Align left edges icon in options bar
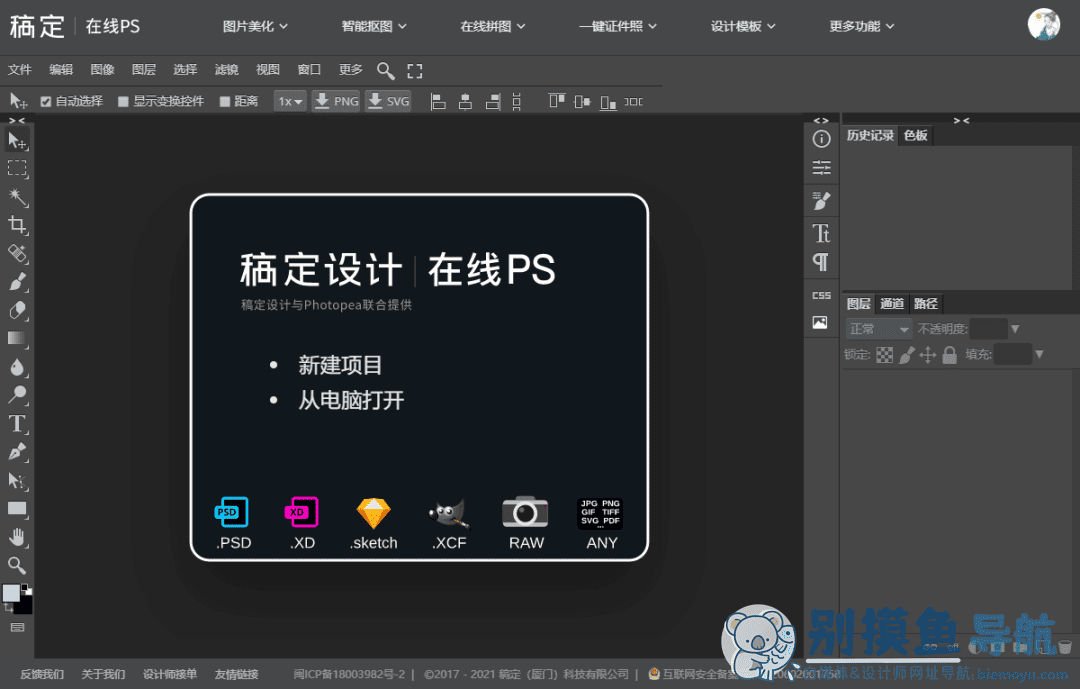 click(438, 102)
